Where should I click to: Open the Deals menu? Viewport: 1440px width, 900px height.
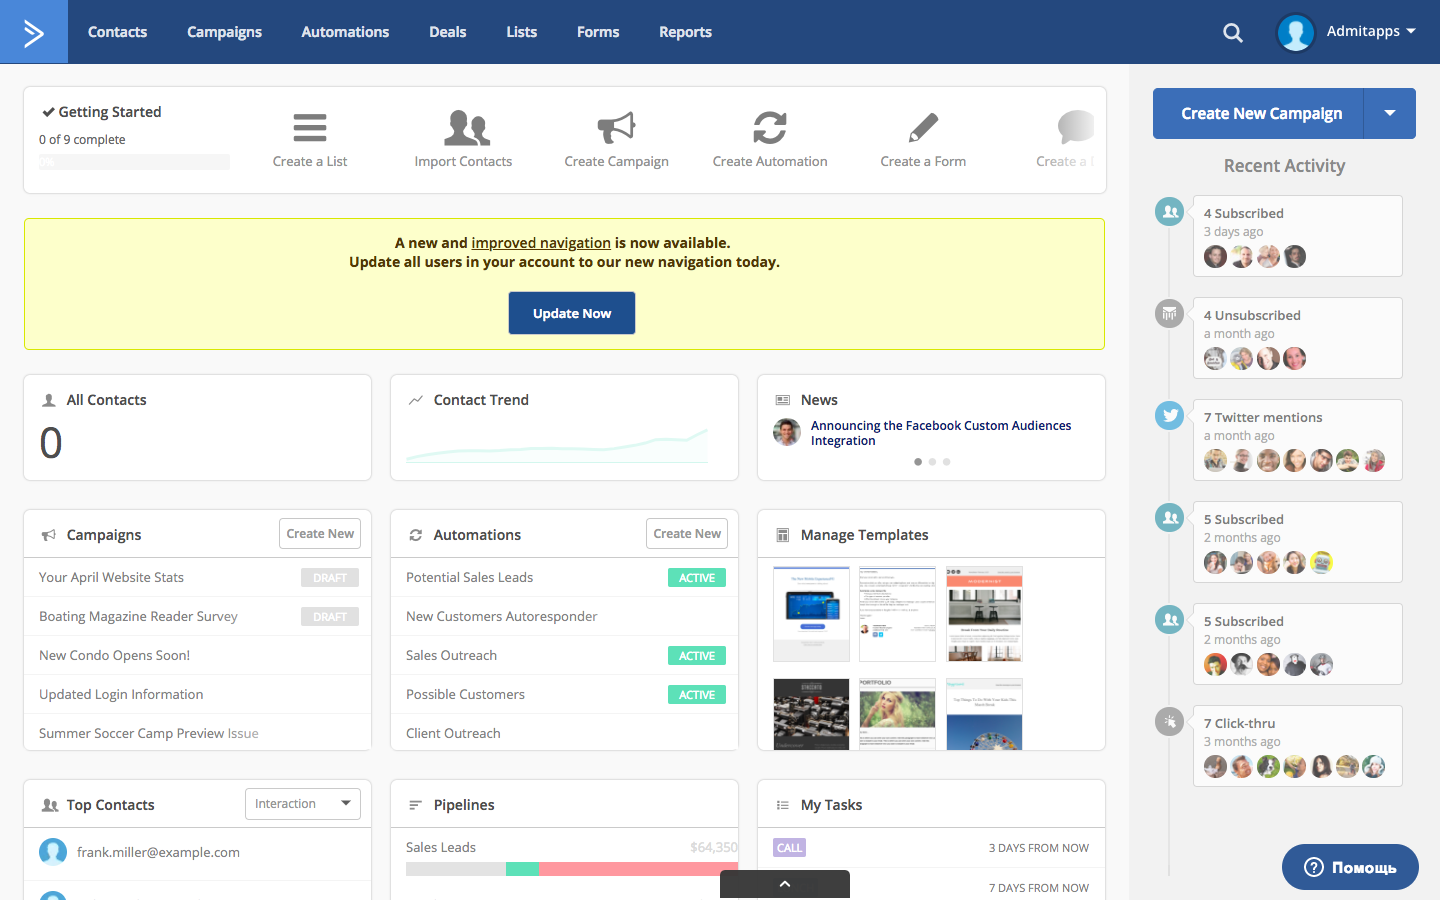click(448, 32)
